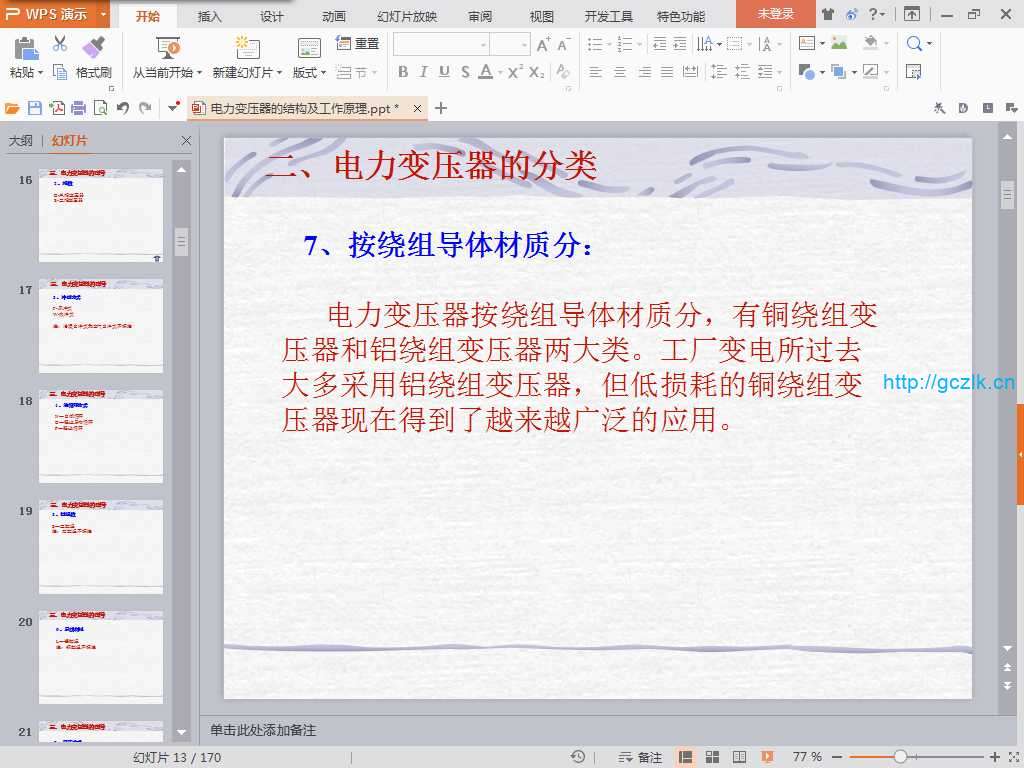Click the Export to PDF icon
The height and width of the screenshot is (768, 1024).
tap(57, 108)
